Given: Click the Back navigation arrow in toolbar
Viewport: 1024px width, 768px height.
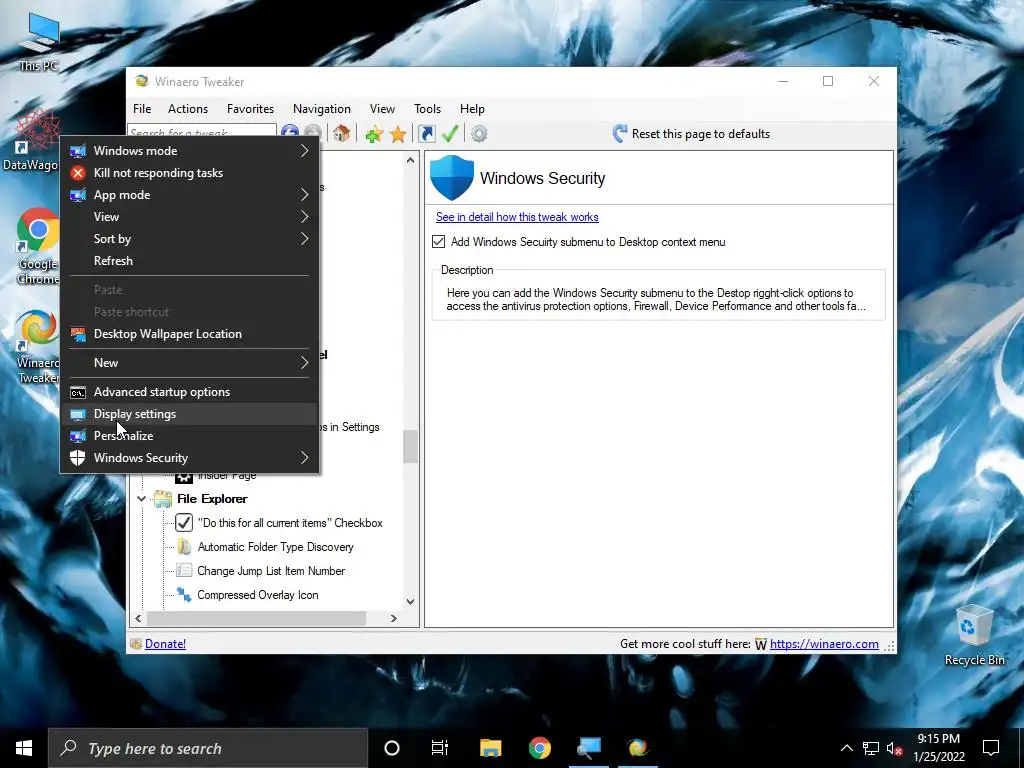Looking at the screenshot, I should 289,133.
